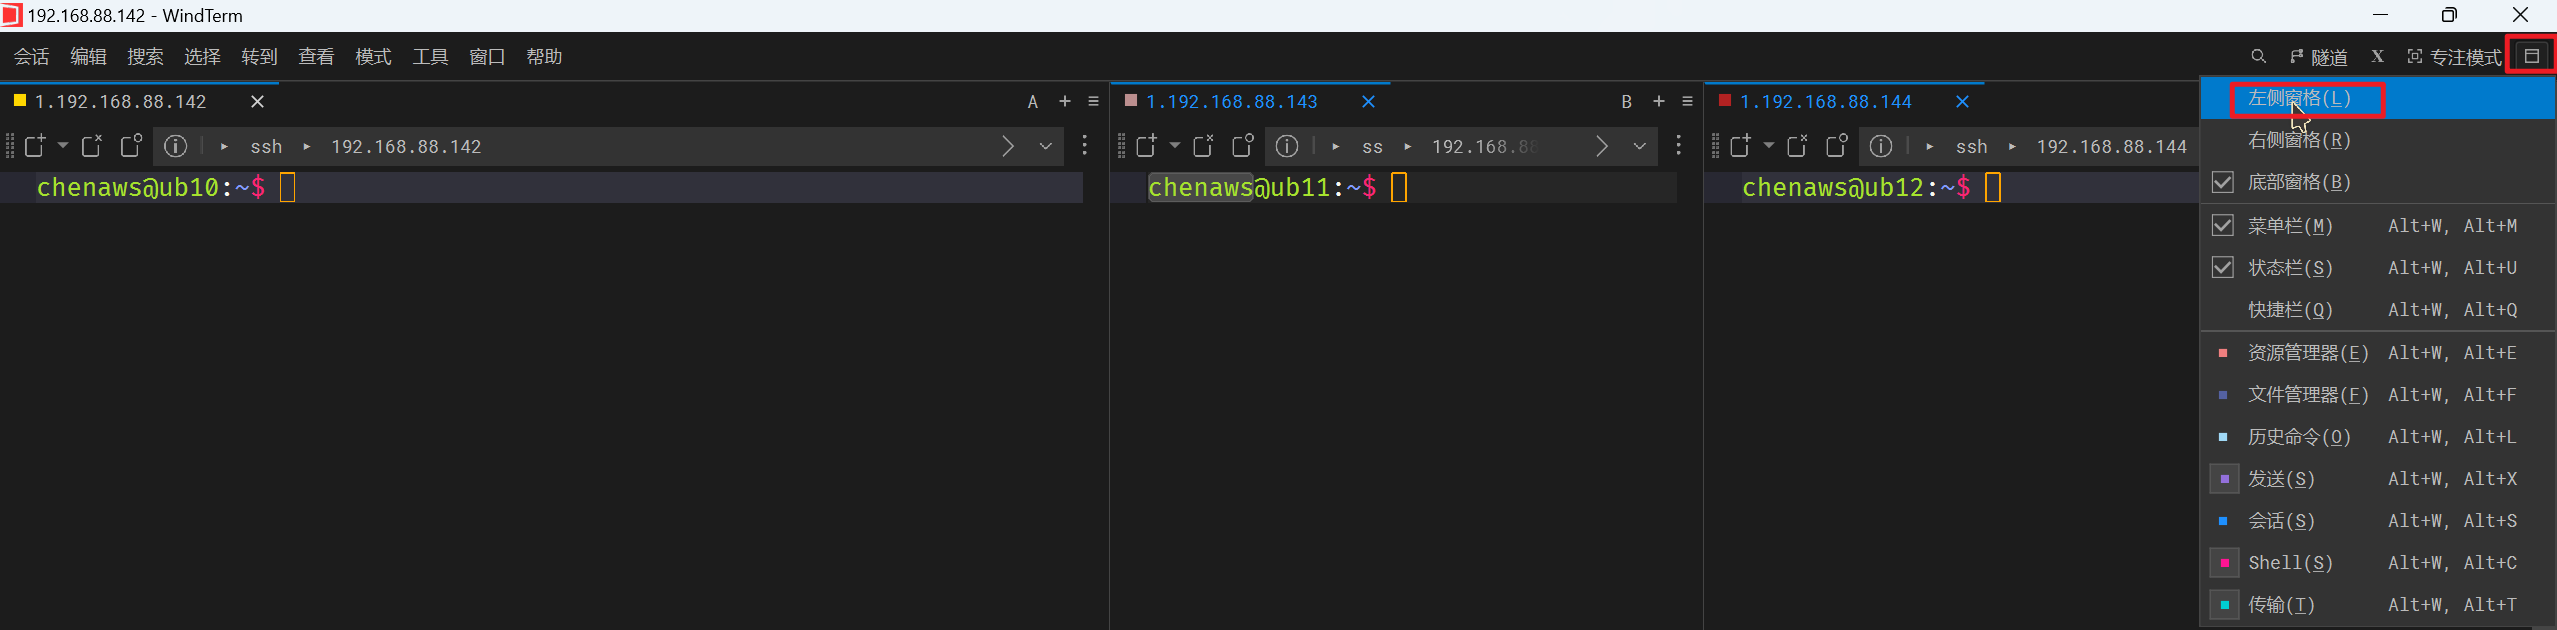Image resolution: width=2557 pixels, height=630 pixels.
Task: Close session icon in 192.168.88.144 pane toolbar
Action: click(x=1797, y=146)
